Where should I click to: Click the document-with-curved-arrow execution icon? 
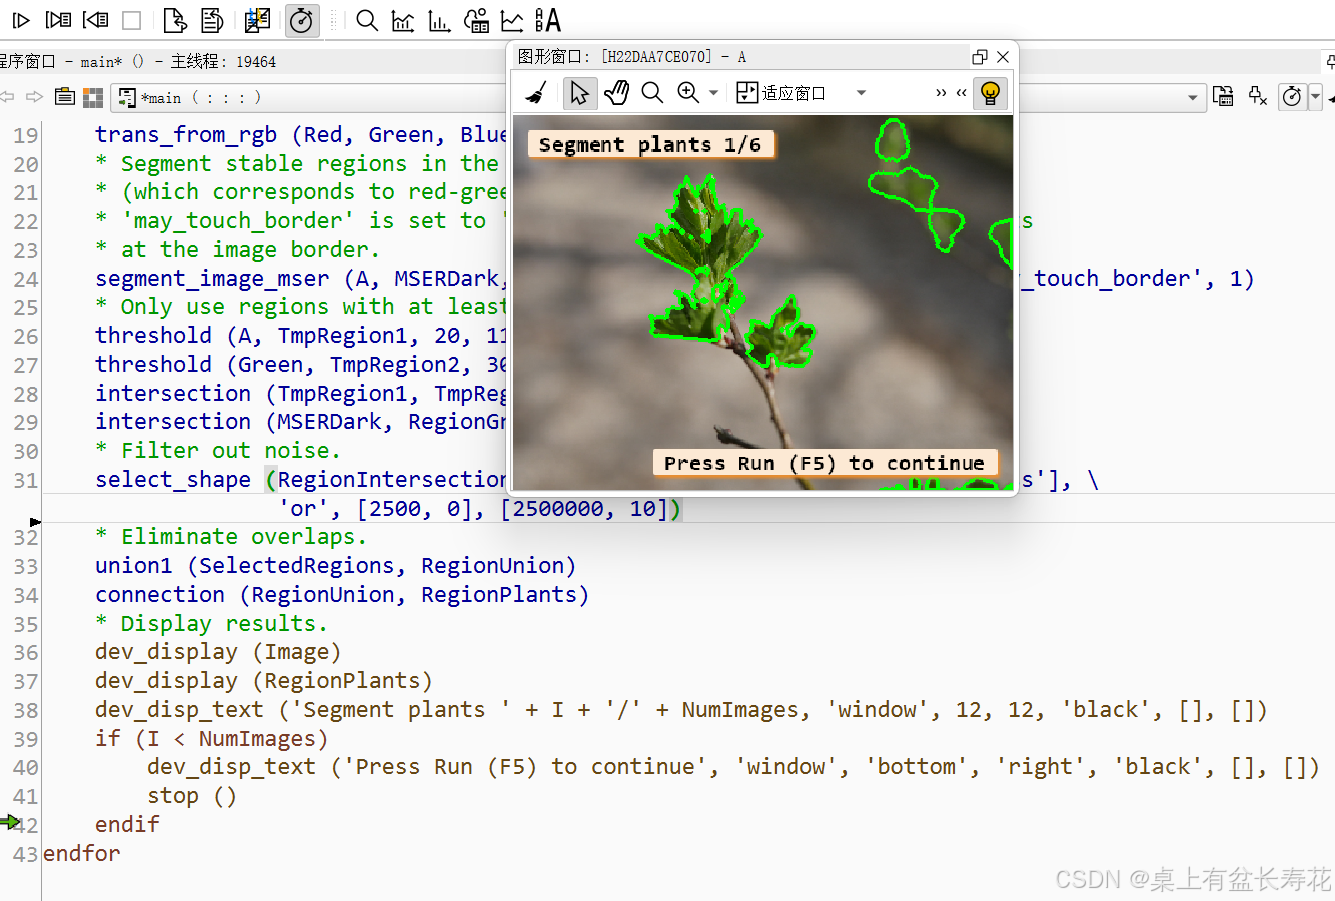[212, 20]
